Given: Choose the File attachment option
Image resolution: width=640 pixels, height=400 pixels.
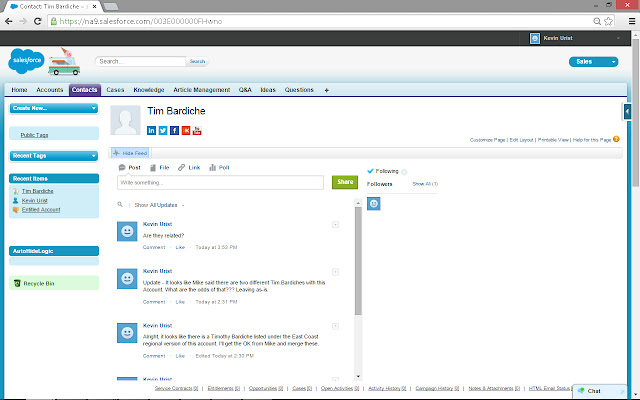Looking at the screenshot, I should tap(159, 167).
